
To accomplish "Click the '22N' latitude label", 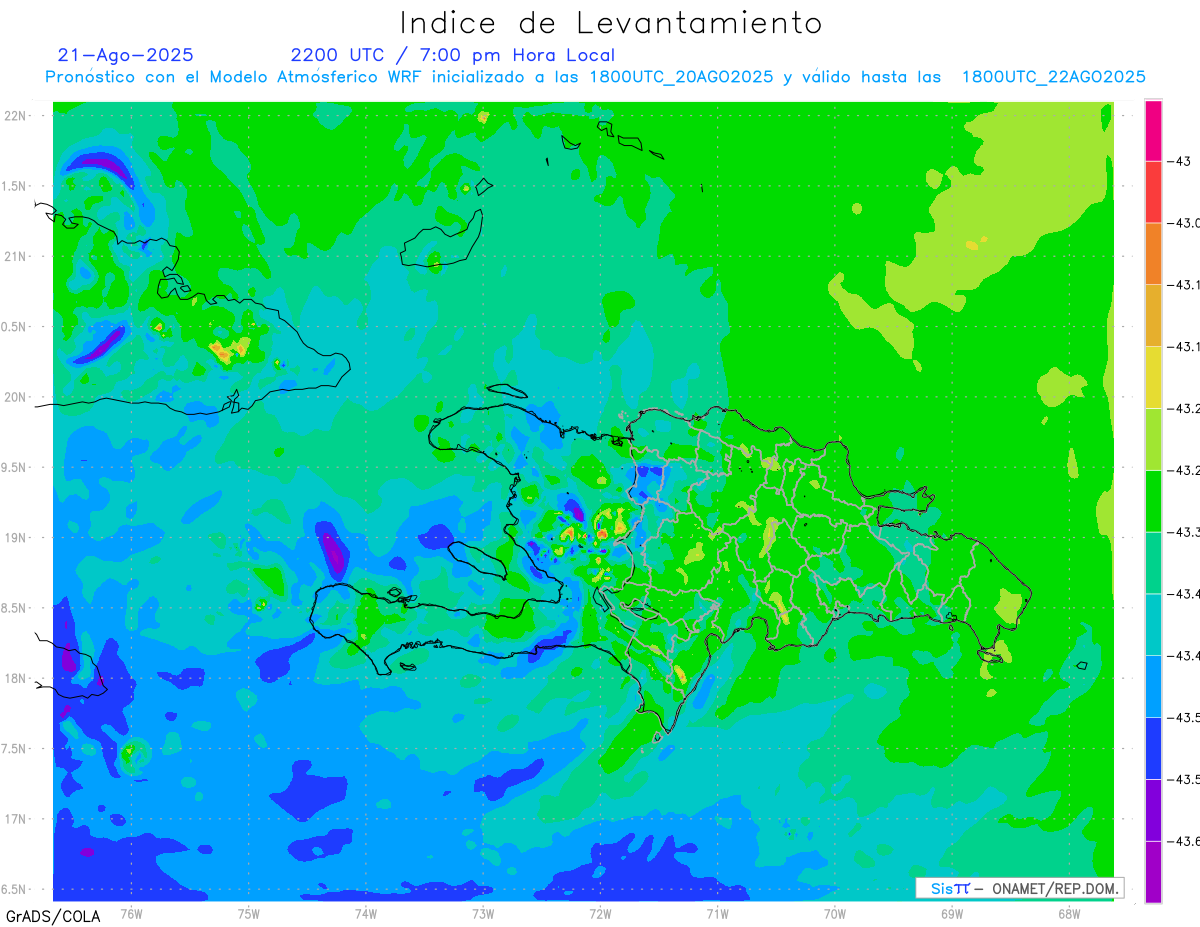I will pyautogui.click(x=17, y=116).
